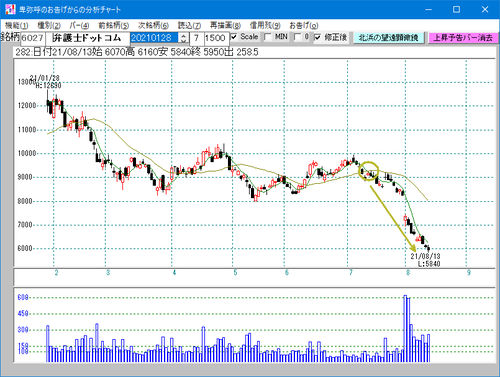Click the stock name field 弁護士ドットコム
Screen dimensions: 500x377
point(87,38)
